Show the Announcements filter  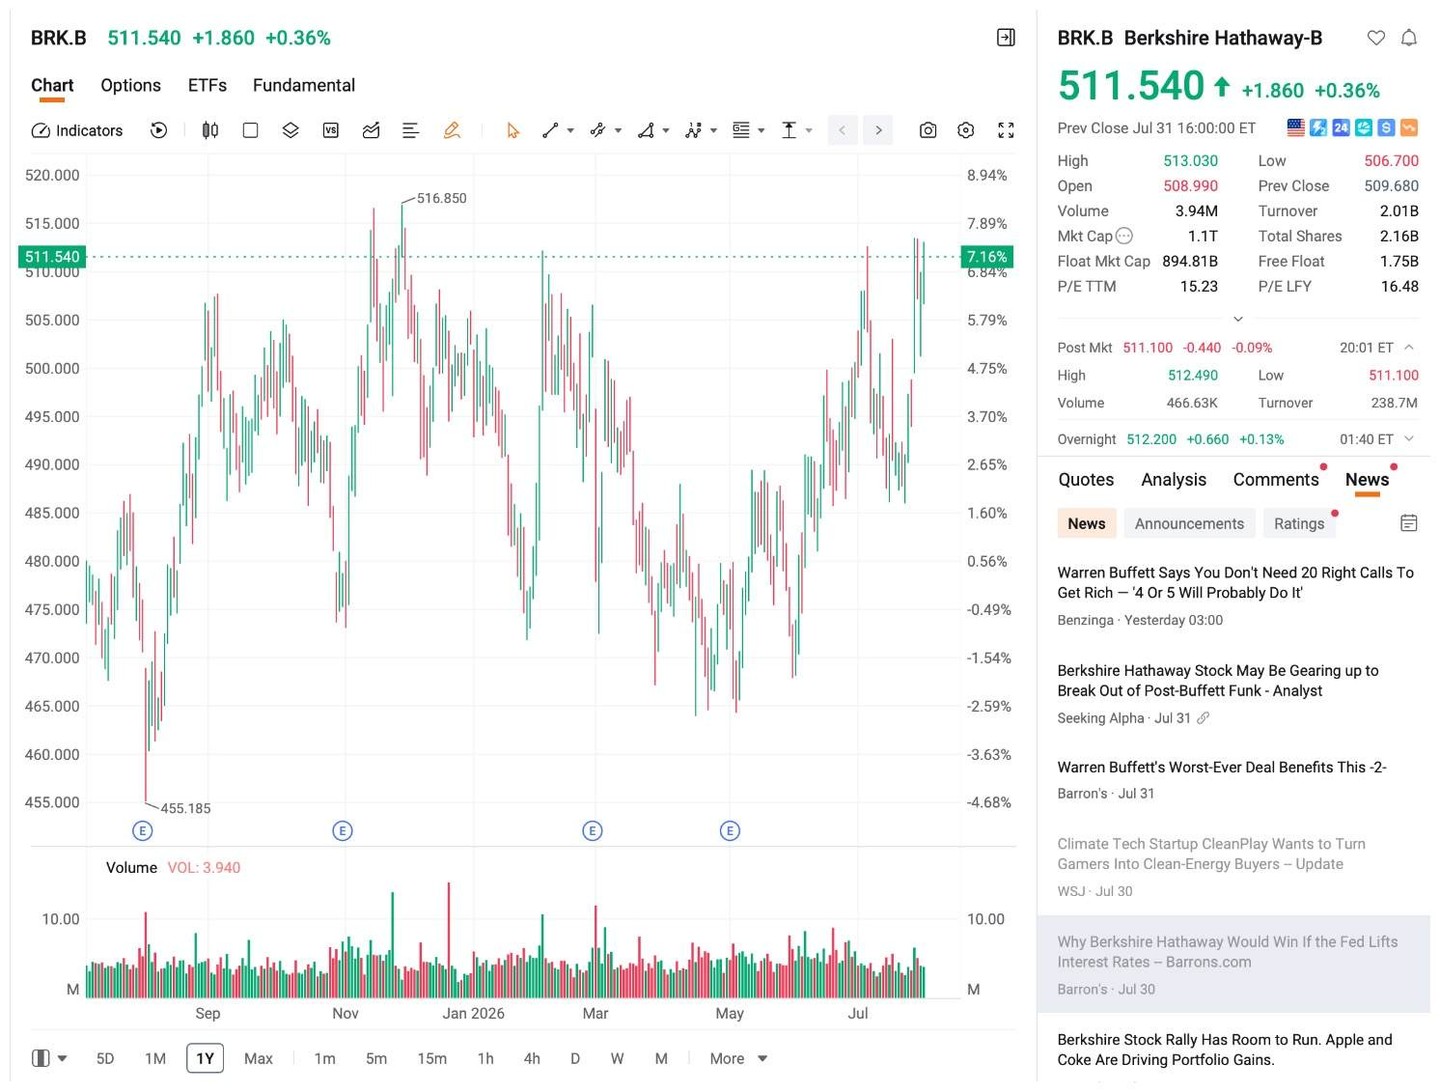(1189, 524)
